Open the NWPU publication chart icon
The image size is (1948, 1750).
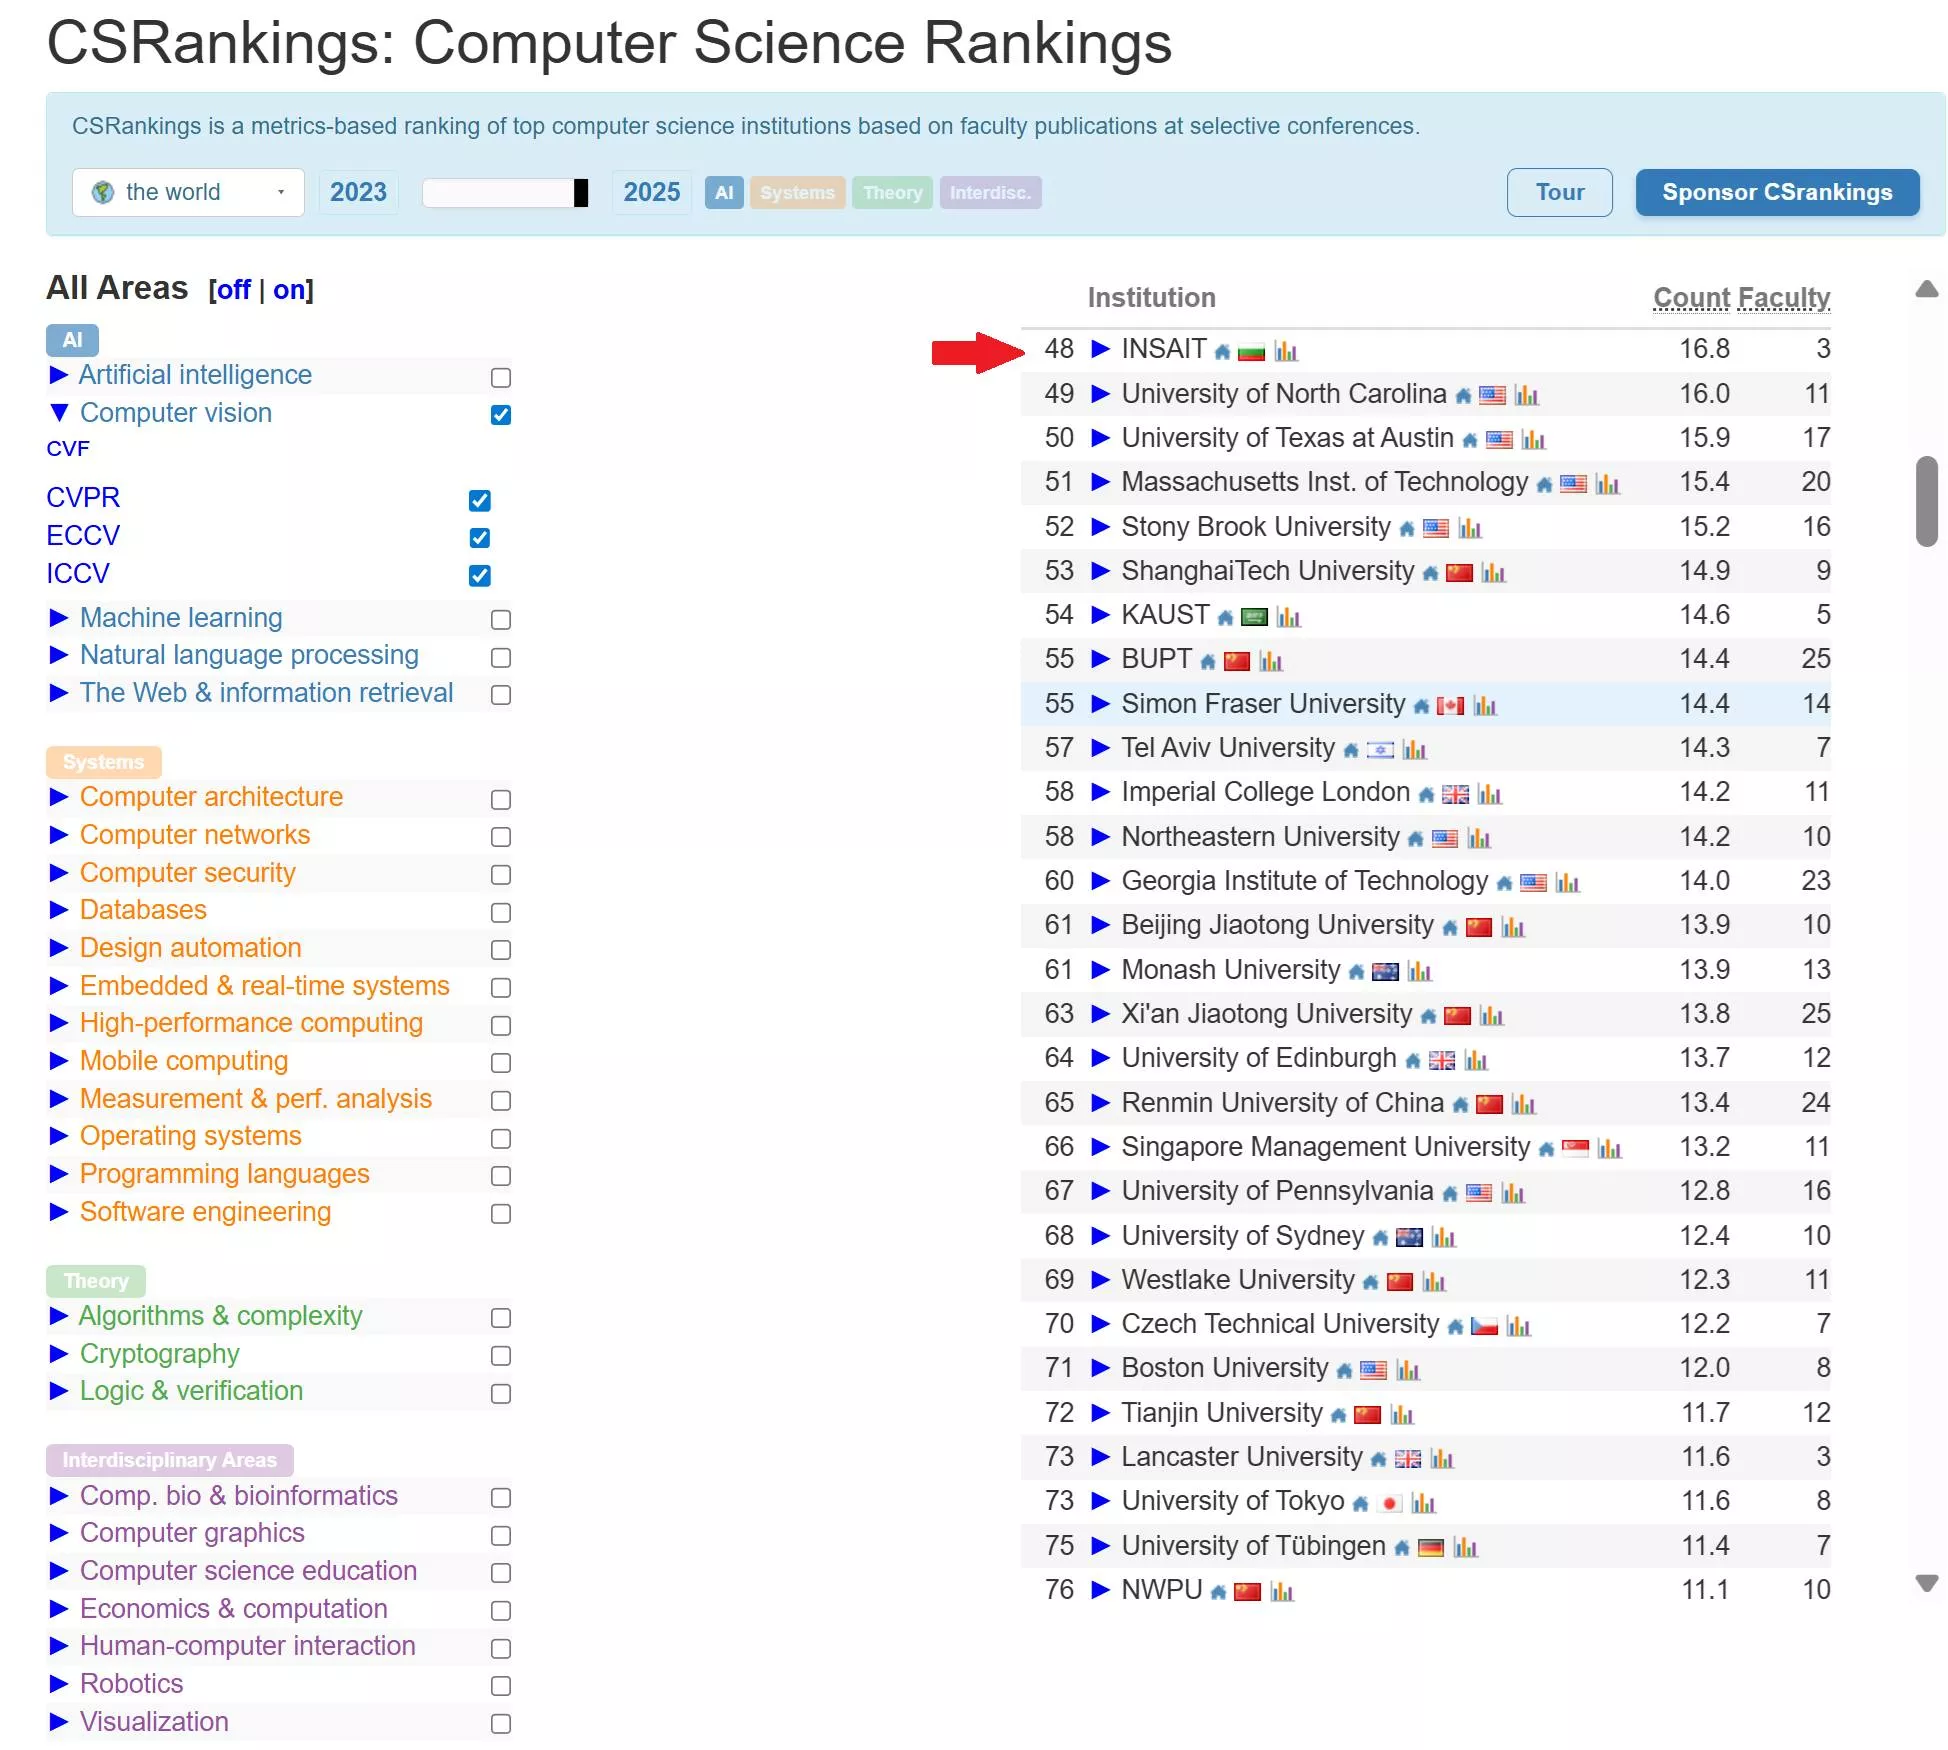(x=1282, y=1592)
